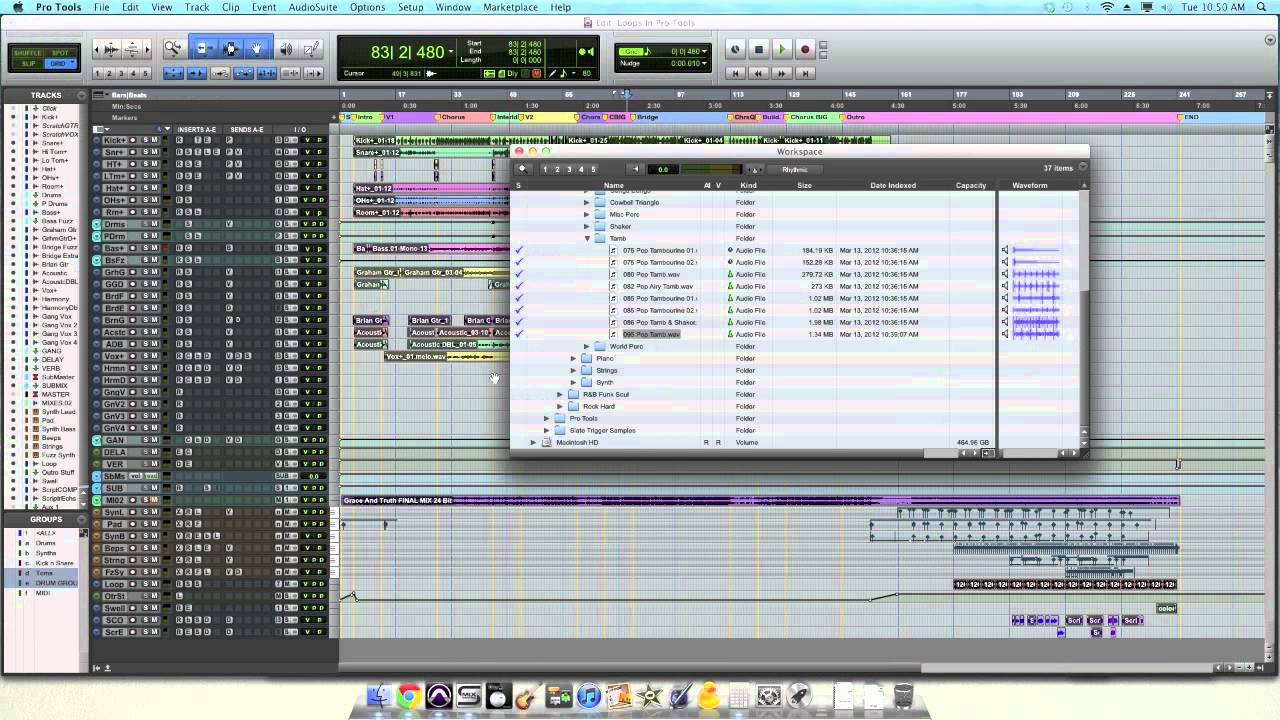This screenshot has height=720, width=1280.
Task: Expand the Macintosh HD volume
Action: pos(533,443)
